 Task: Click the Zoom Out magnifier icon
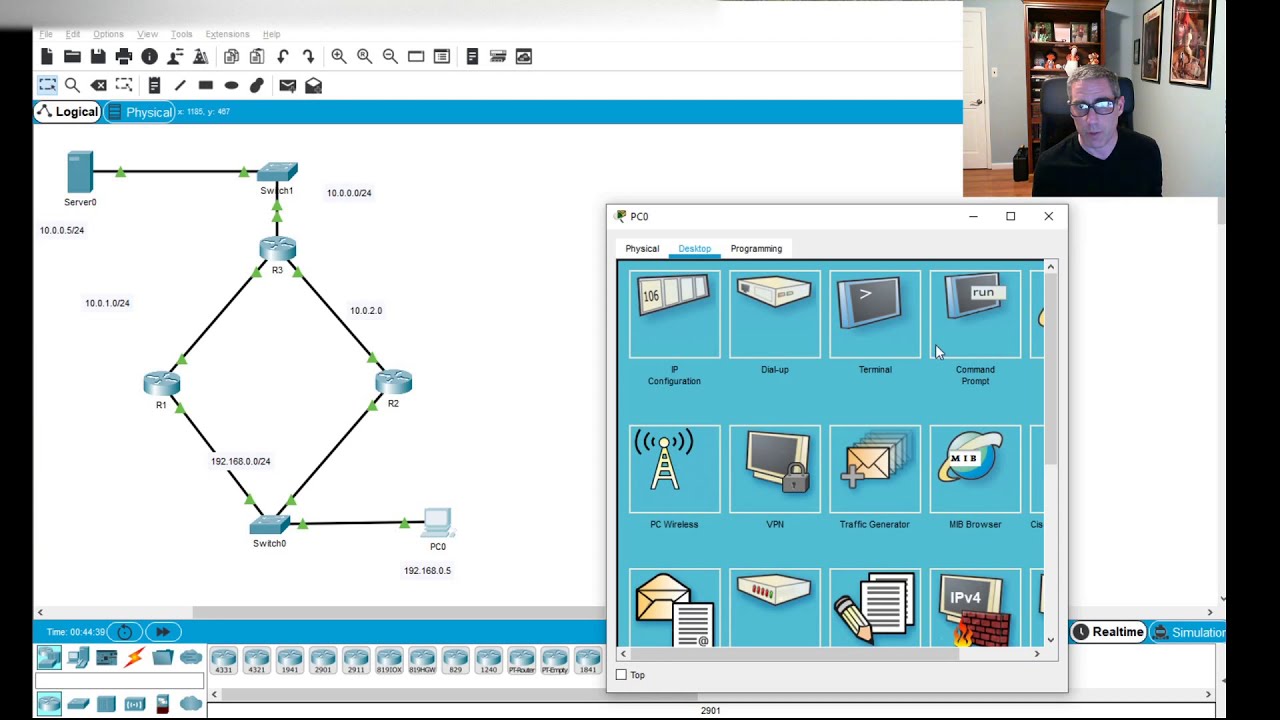pyautogui.click(x=390, y=57)
